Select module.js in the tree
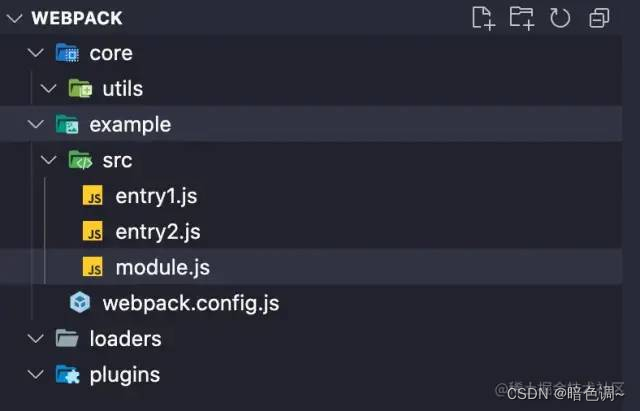This screenshot has width=640, height=411. [162, 267]
